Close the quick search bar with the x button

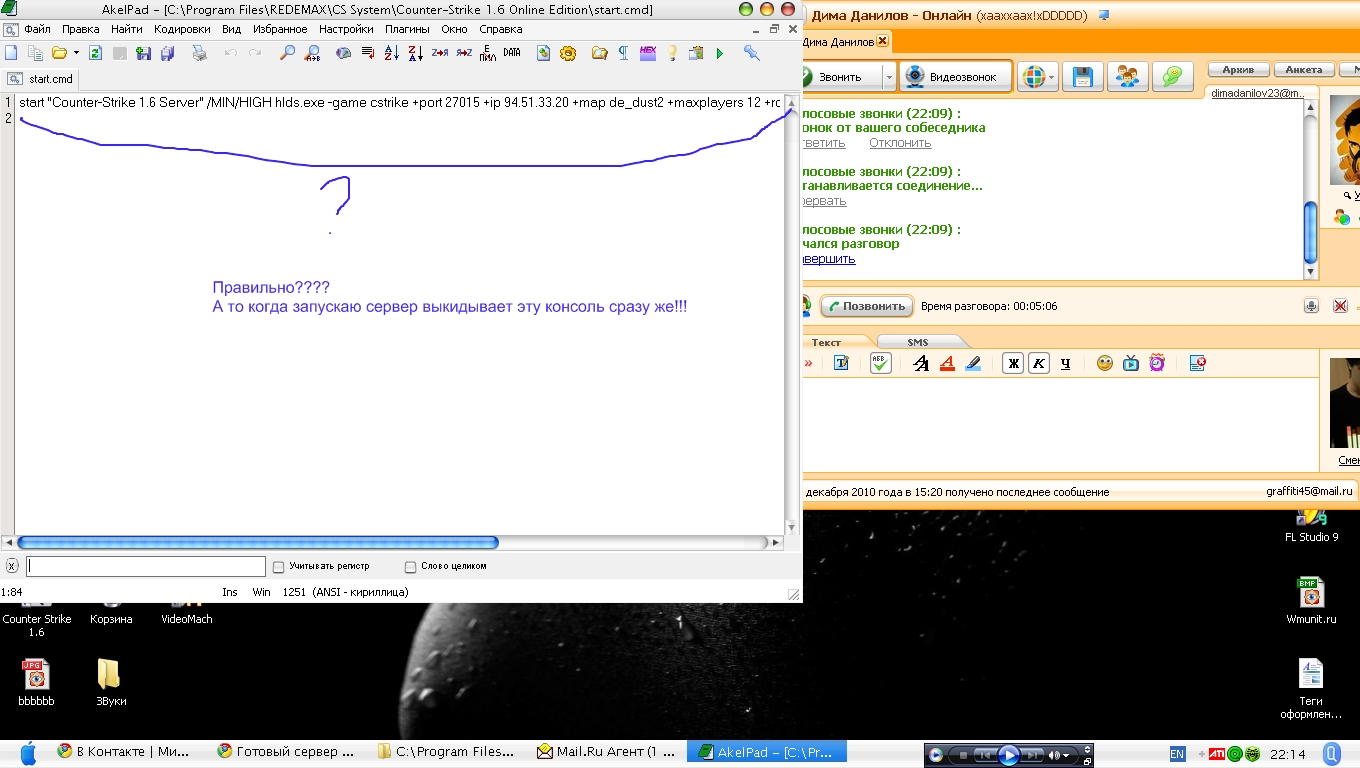[x=12, y=566]
